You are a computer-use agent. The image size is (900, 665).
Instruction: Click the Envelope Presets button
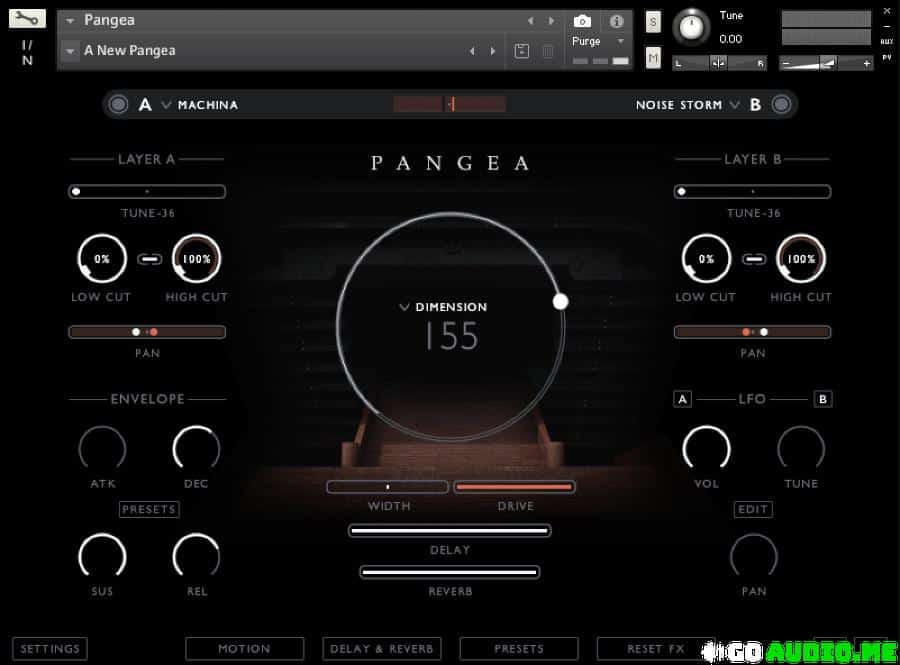pyautogui.click(x=149, y=509)
